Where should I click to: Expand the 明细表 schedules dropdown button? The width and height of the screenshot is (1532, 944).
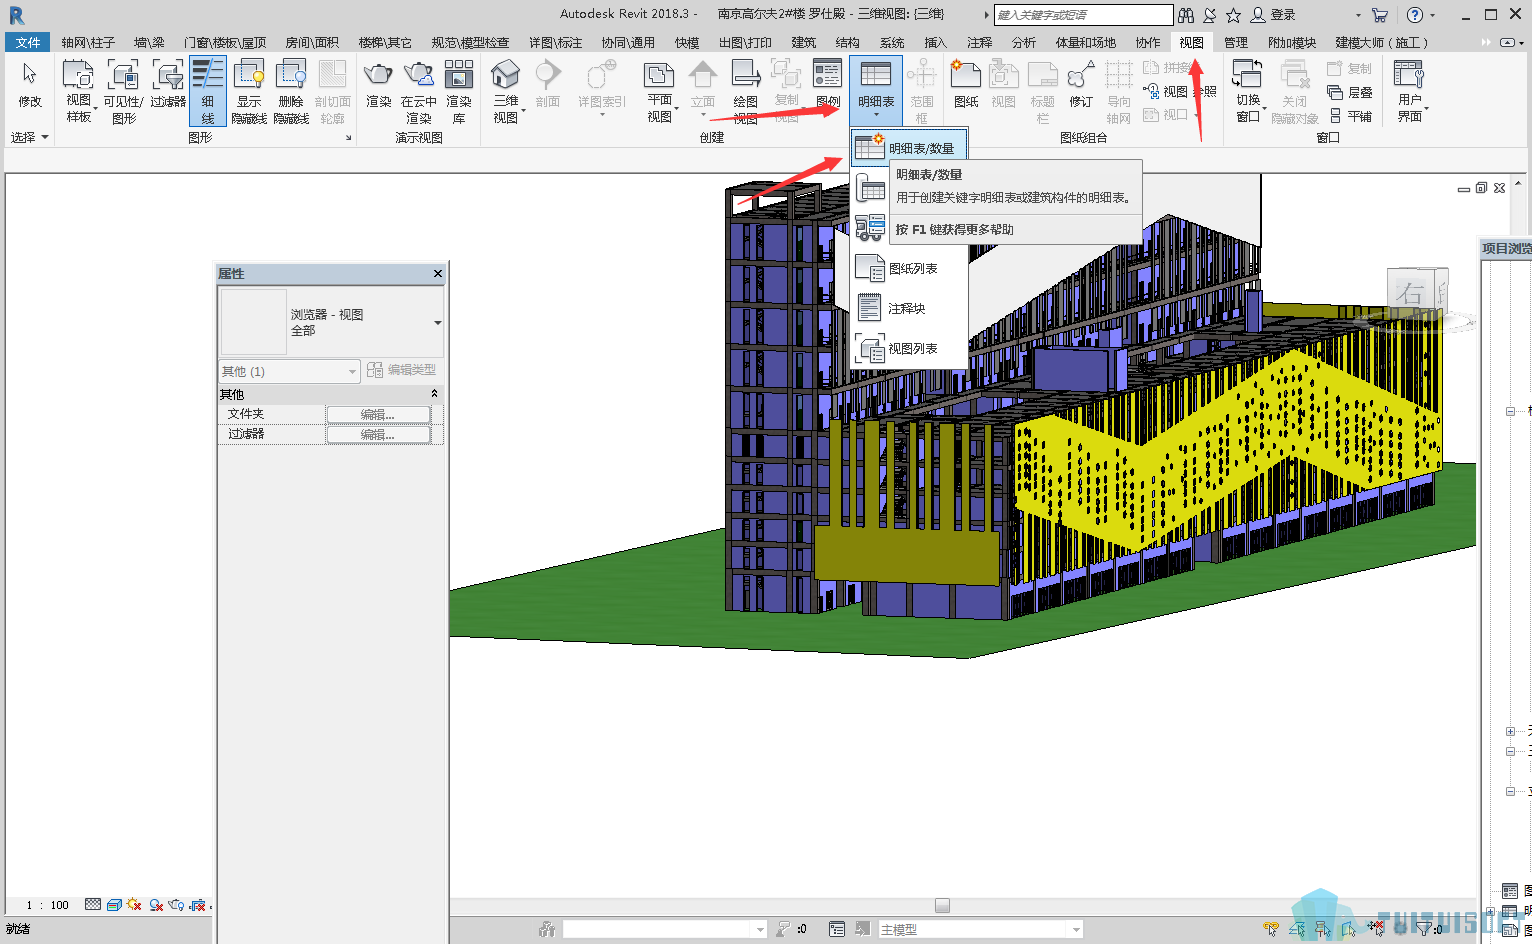click(876, 90)
